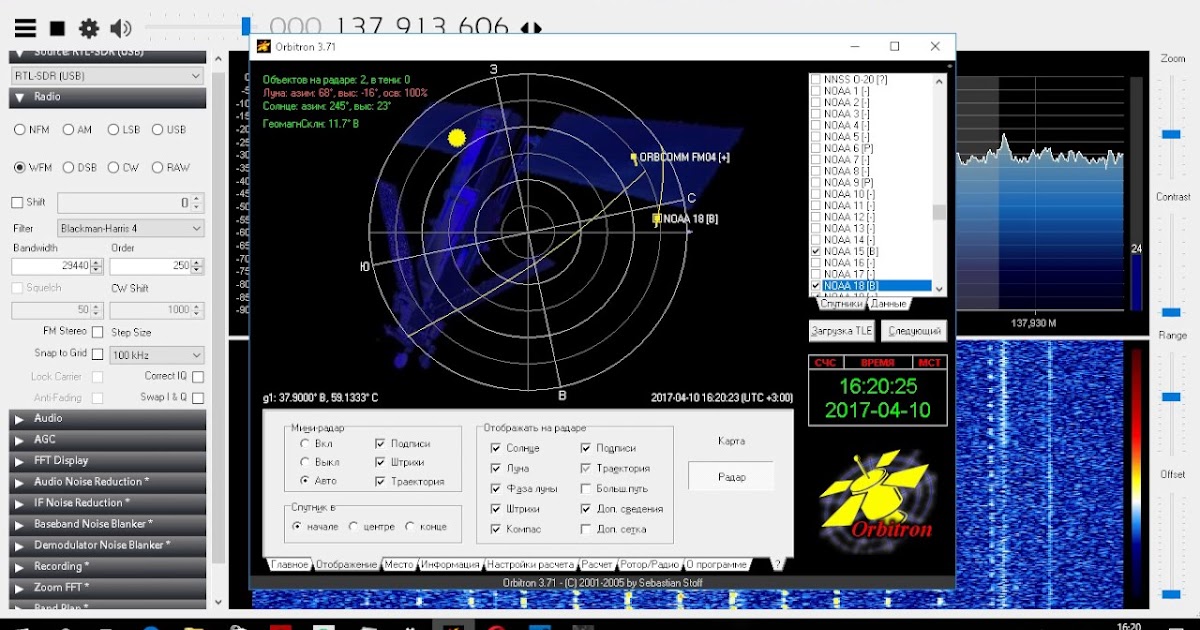Open the Blackman-Harris 4 filter dropdown
1200x630 pixels.
click(x=130, y=228)
